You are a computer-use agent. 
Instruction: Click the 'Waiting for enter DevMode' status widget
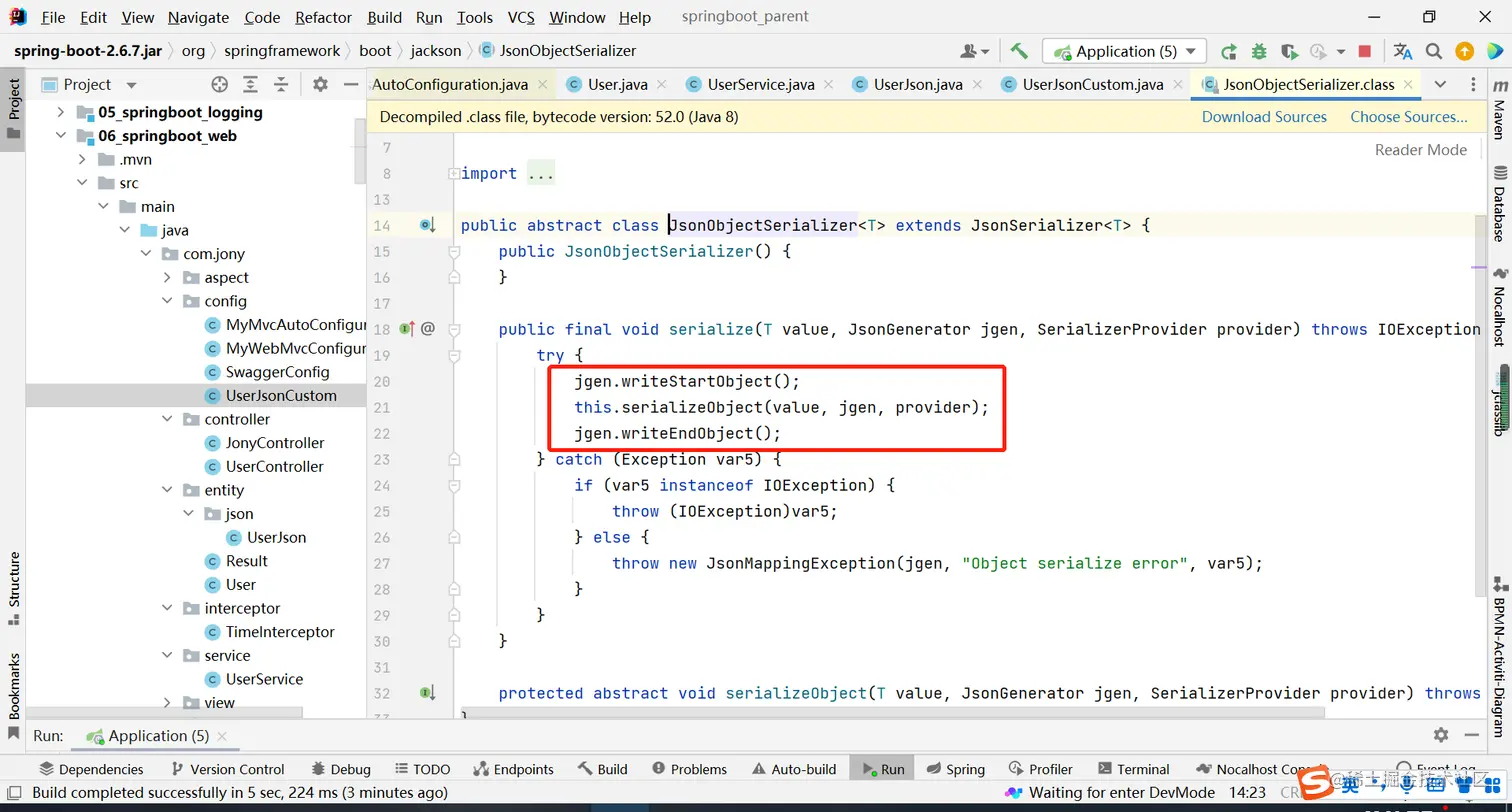[1110, 793]
